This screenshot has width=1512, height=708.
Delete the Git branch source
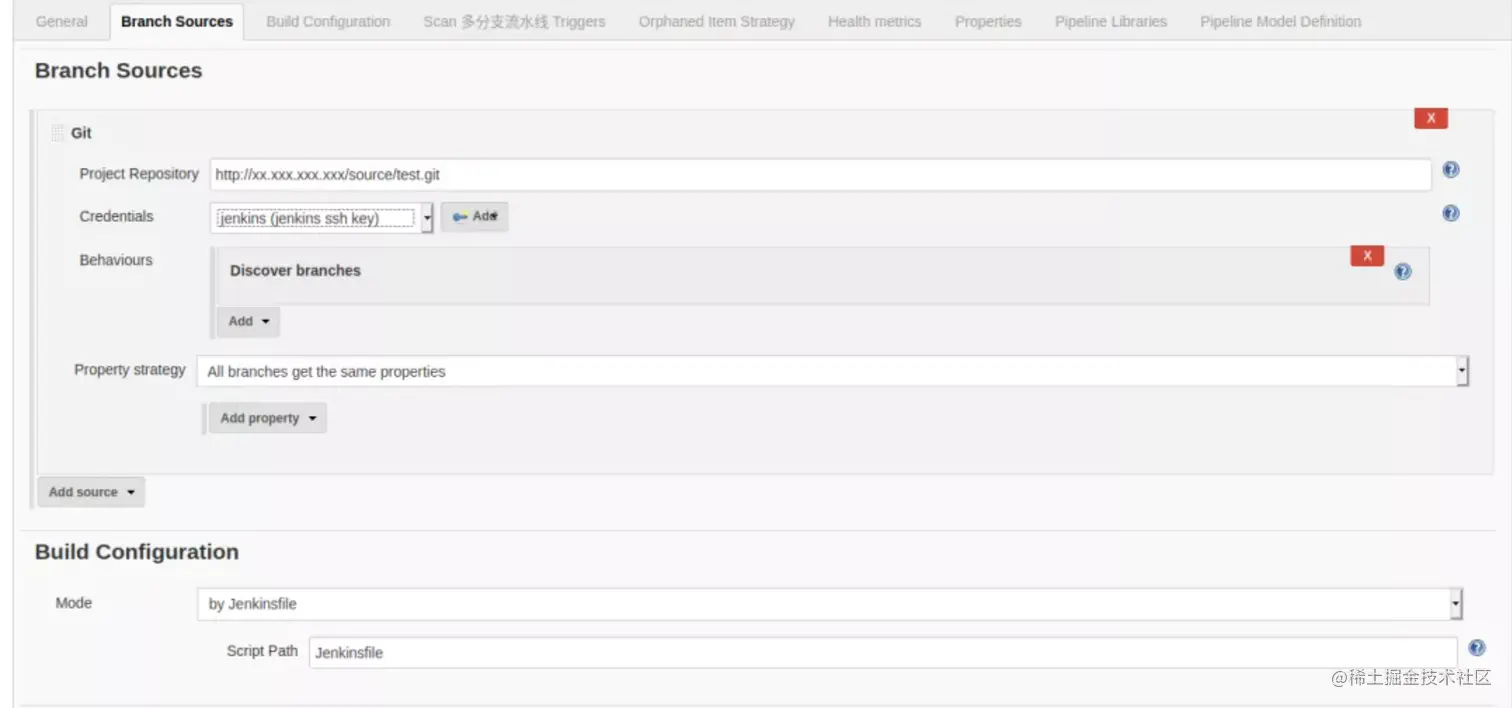[1431, 118]
